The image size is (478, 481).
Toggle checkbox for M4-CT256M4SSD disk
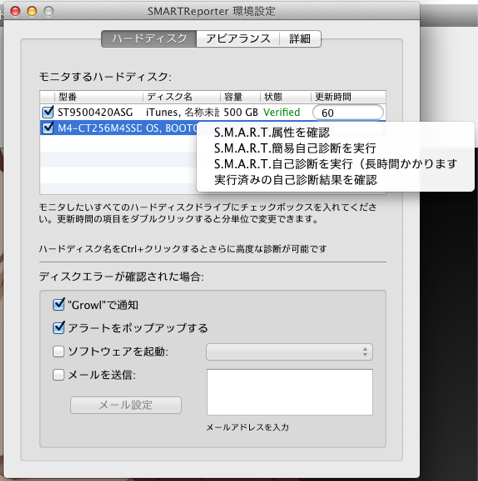click(48, 128)
